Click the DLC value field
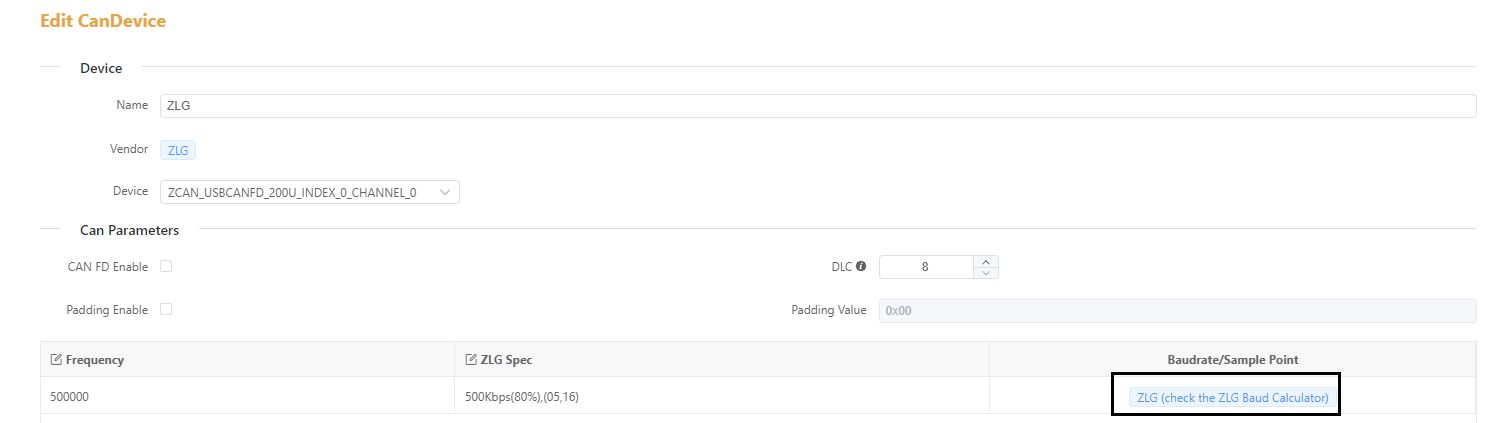 pyautogui.click(x=926, y=267)
